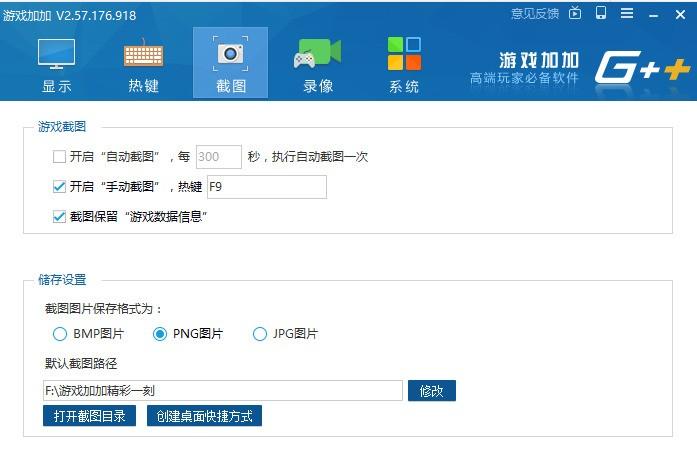This screenshot has height=452, width=697.
Task: Click the F9 hotkey input field
Action: [x=267, y=187]
